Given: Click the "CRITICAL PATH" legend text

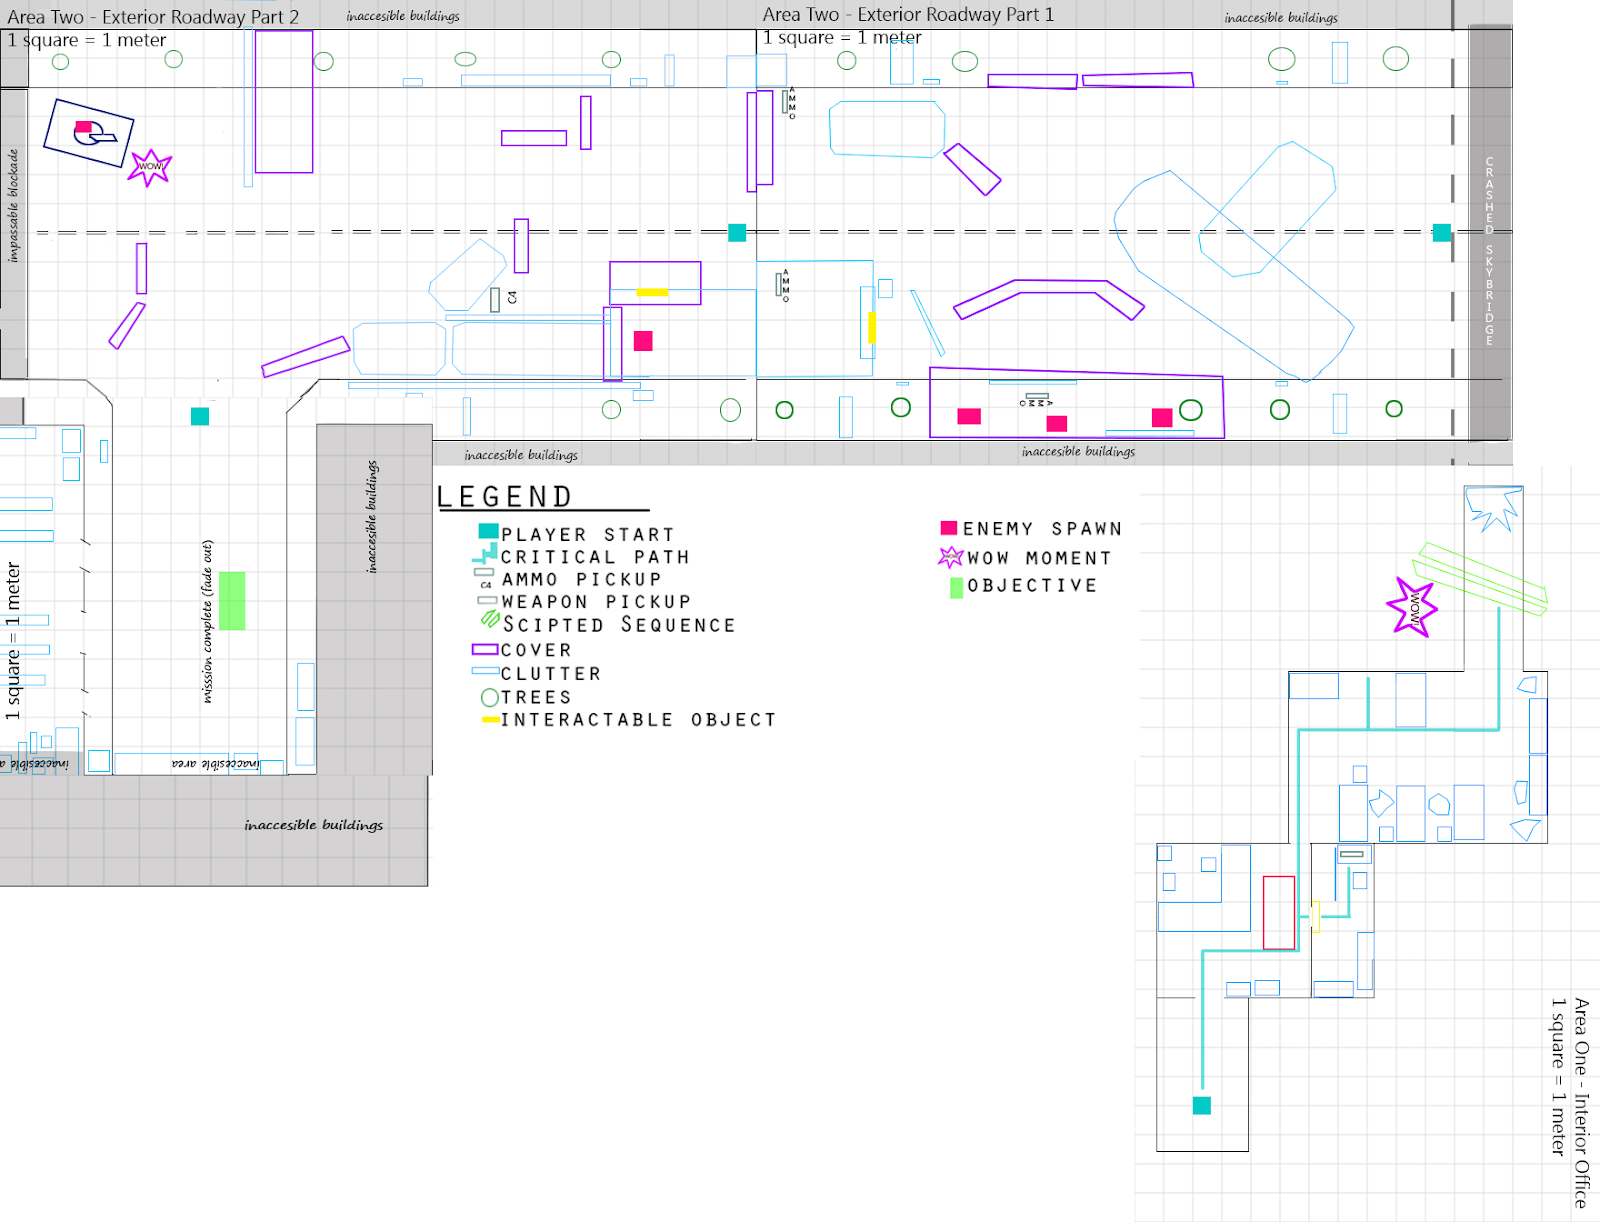Looking at the screenshot, I should [595, 557].
